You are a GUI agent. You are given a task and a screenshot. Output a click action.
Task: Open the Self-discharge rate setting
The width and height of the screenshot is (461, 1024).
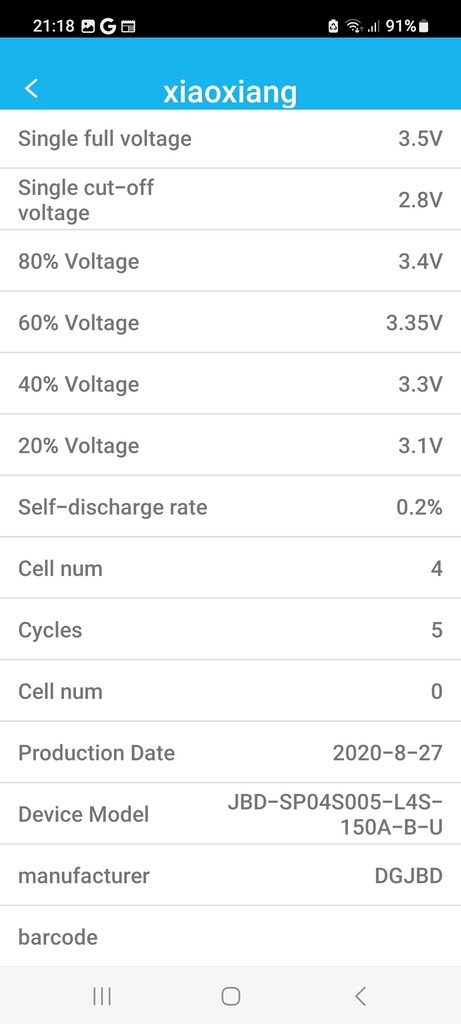(x=230, y=507)
